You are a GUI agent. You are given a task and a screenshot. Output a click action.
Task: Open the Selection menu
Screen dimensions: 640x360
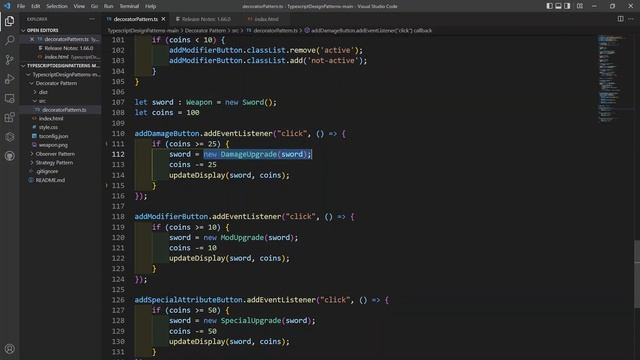click(x=57, y=6)
